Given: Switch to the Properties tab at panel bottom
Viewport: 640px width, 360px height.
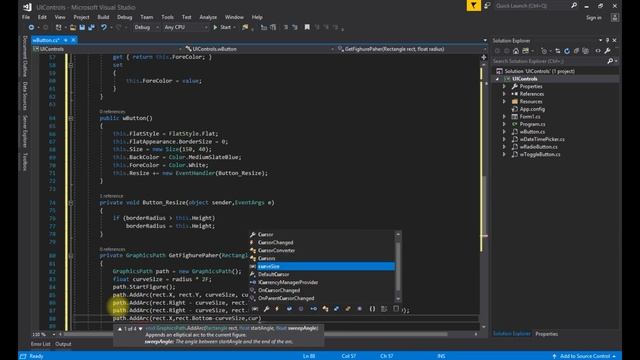Looking at the screenshot, I should point(547,334).
